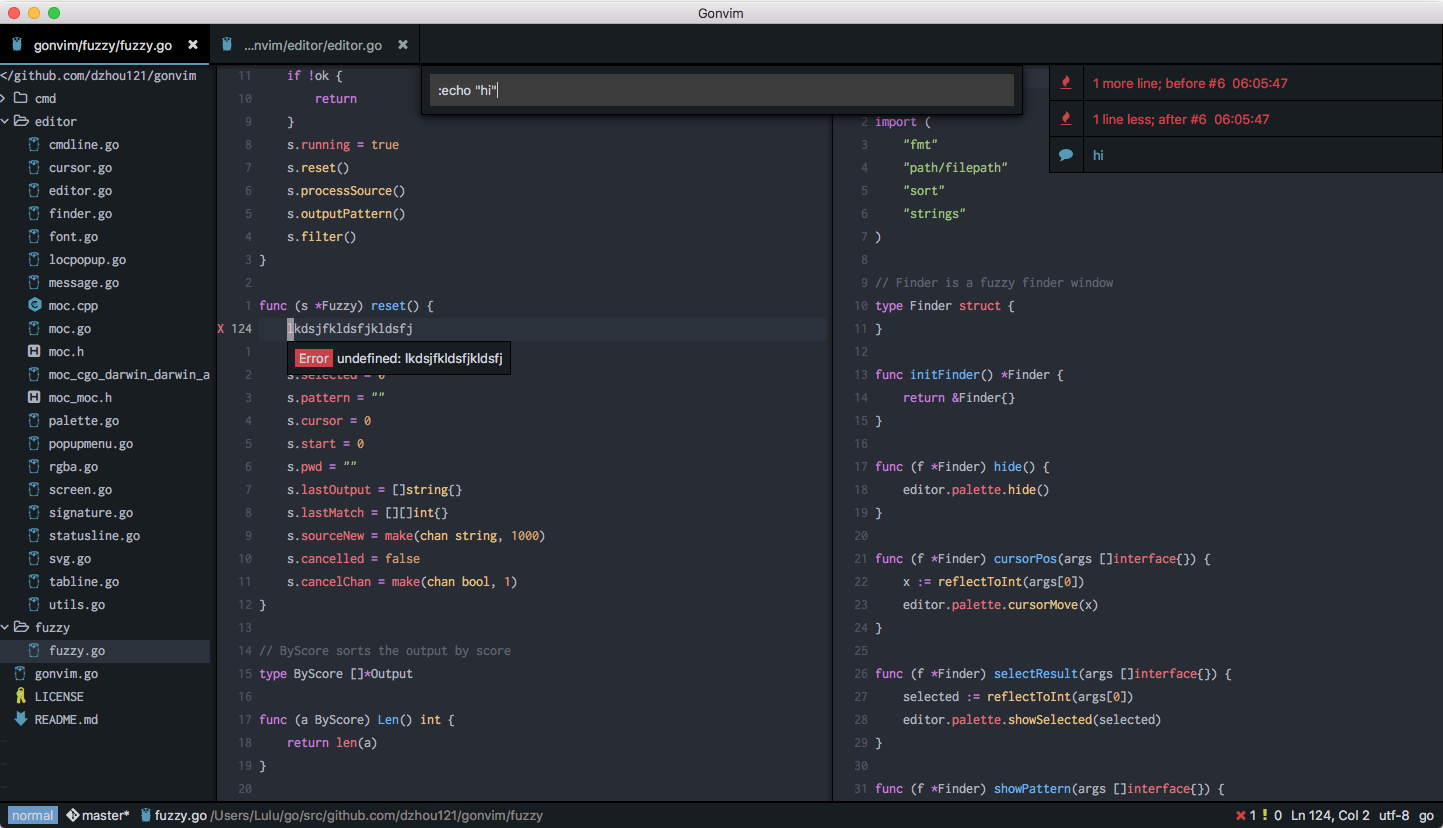Click the red error count icon in statusbar

tap(1240, 815)
